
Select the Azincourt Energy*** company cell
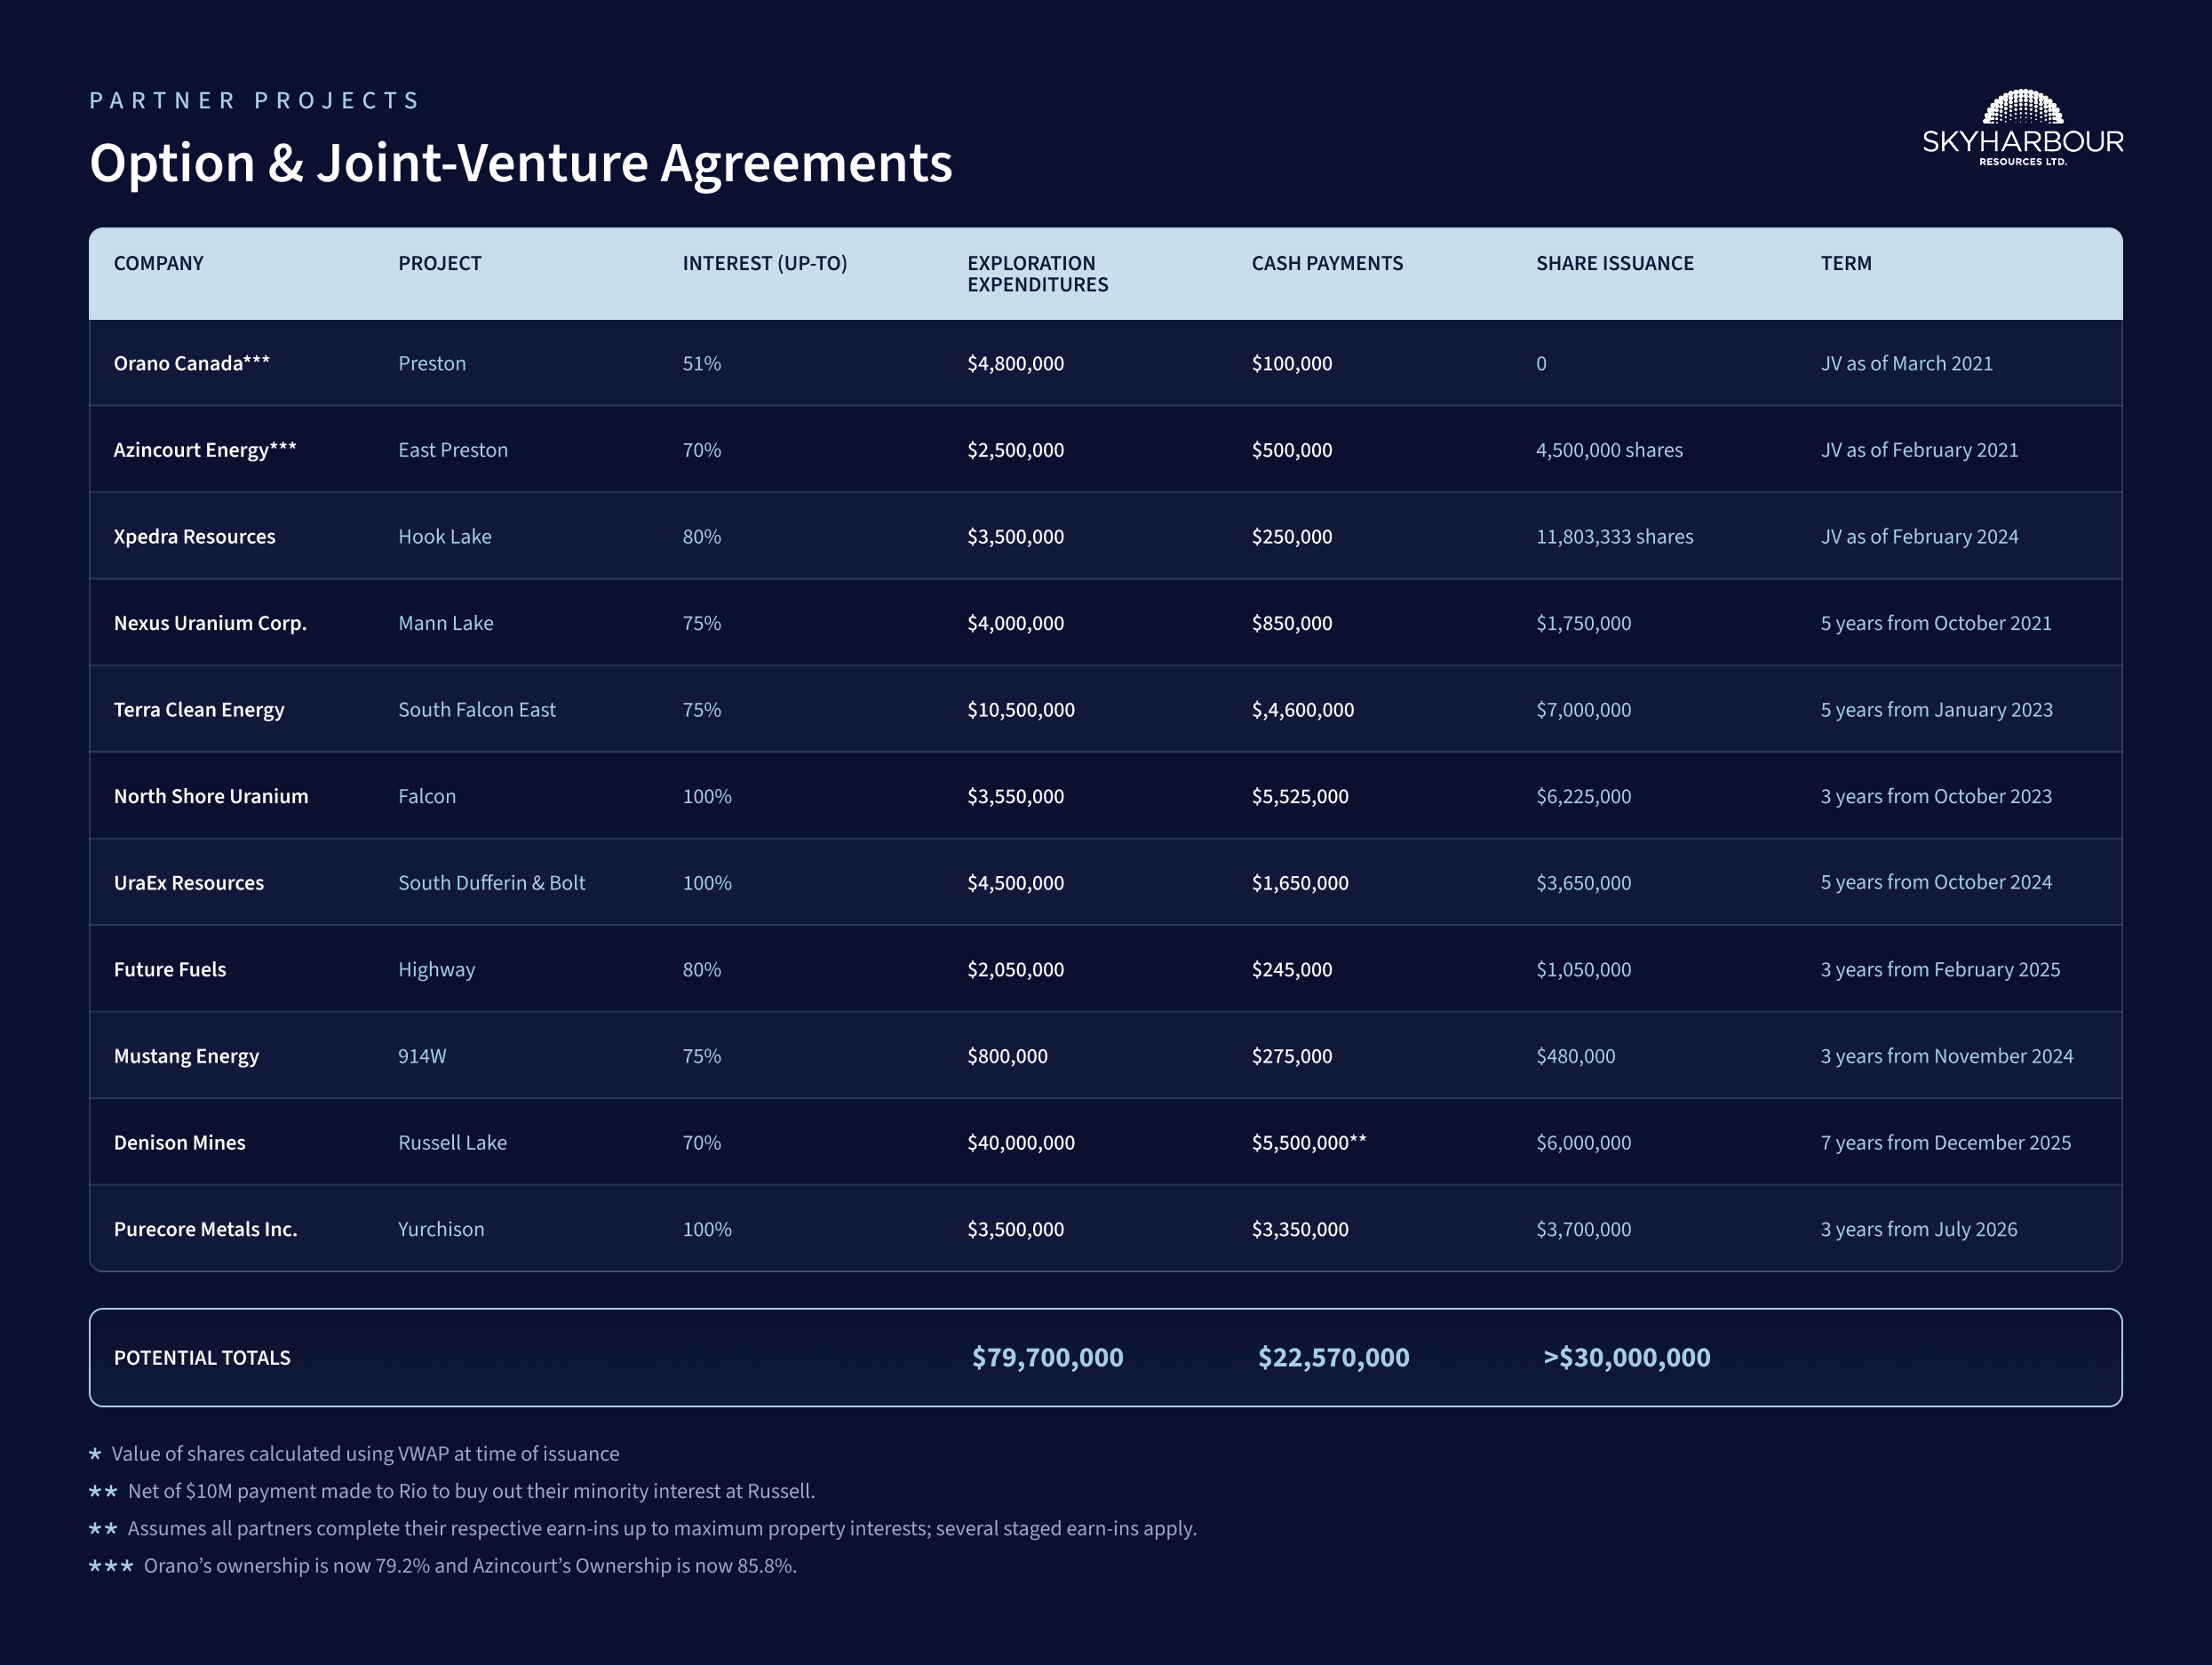(205, 450)
